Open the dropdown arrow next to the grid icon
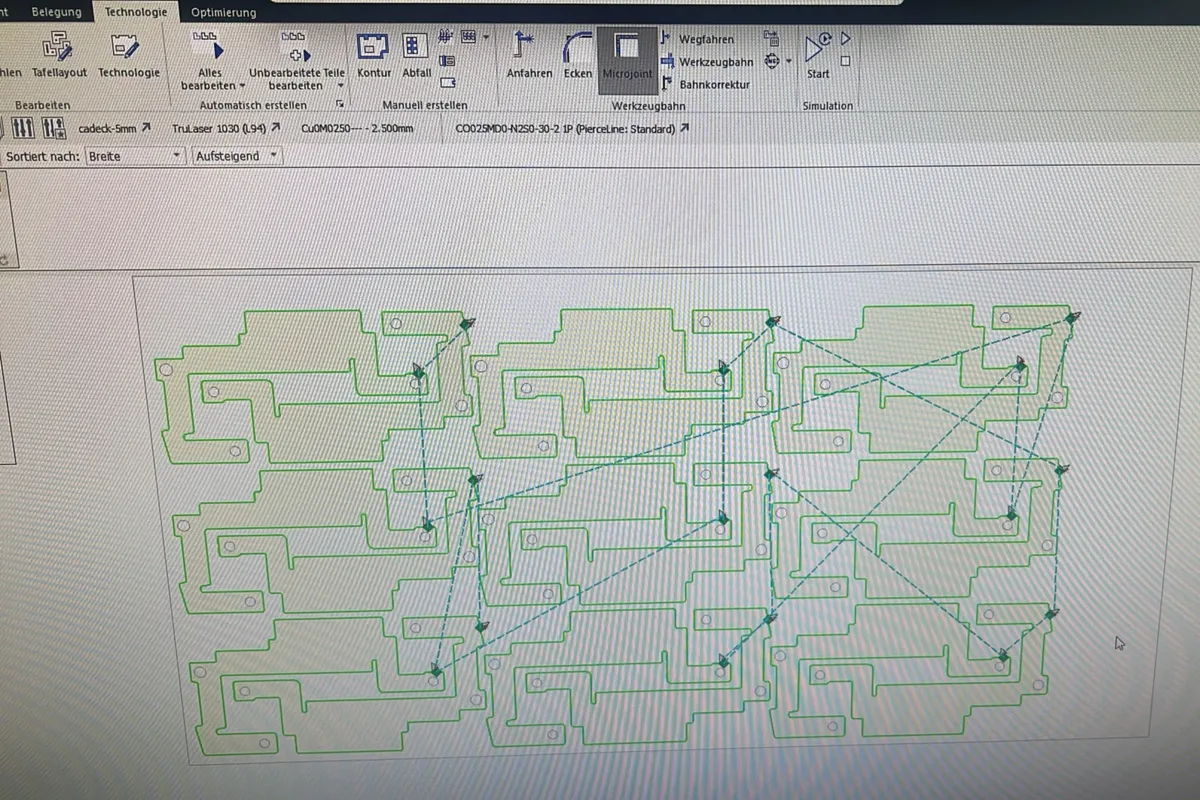 (x=485, y=38)
